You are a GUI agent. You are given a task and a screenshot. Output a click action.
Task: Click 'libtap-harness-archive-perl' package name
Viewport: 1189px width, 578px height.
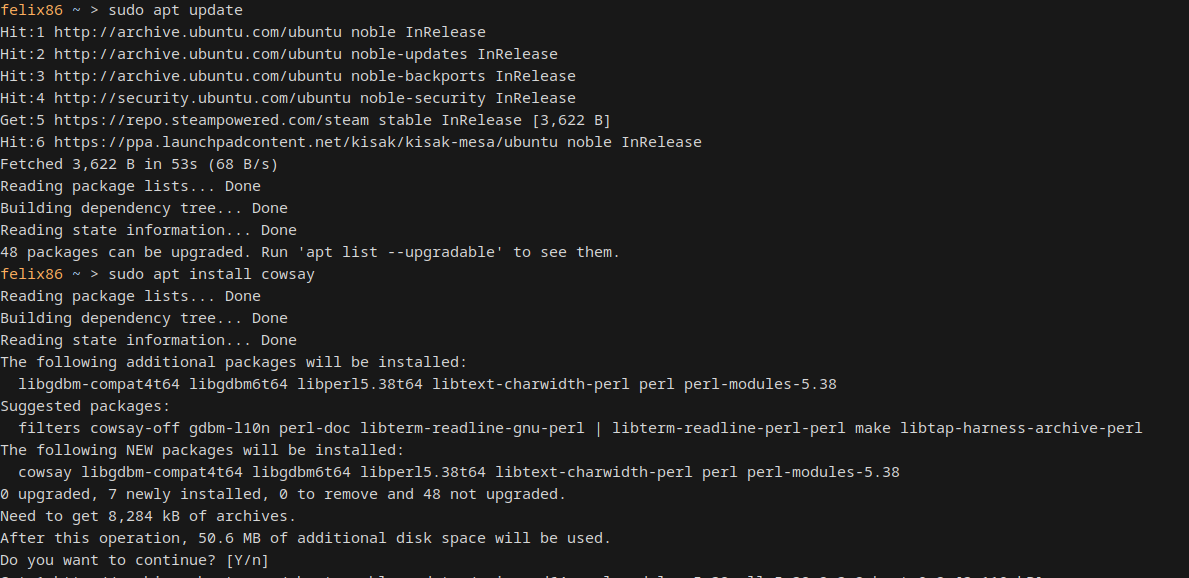(x=1021, y=428)
